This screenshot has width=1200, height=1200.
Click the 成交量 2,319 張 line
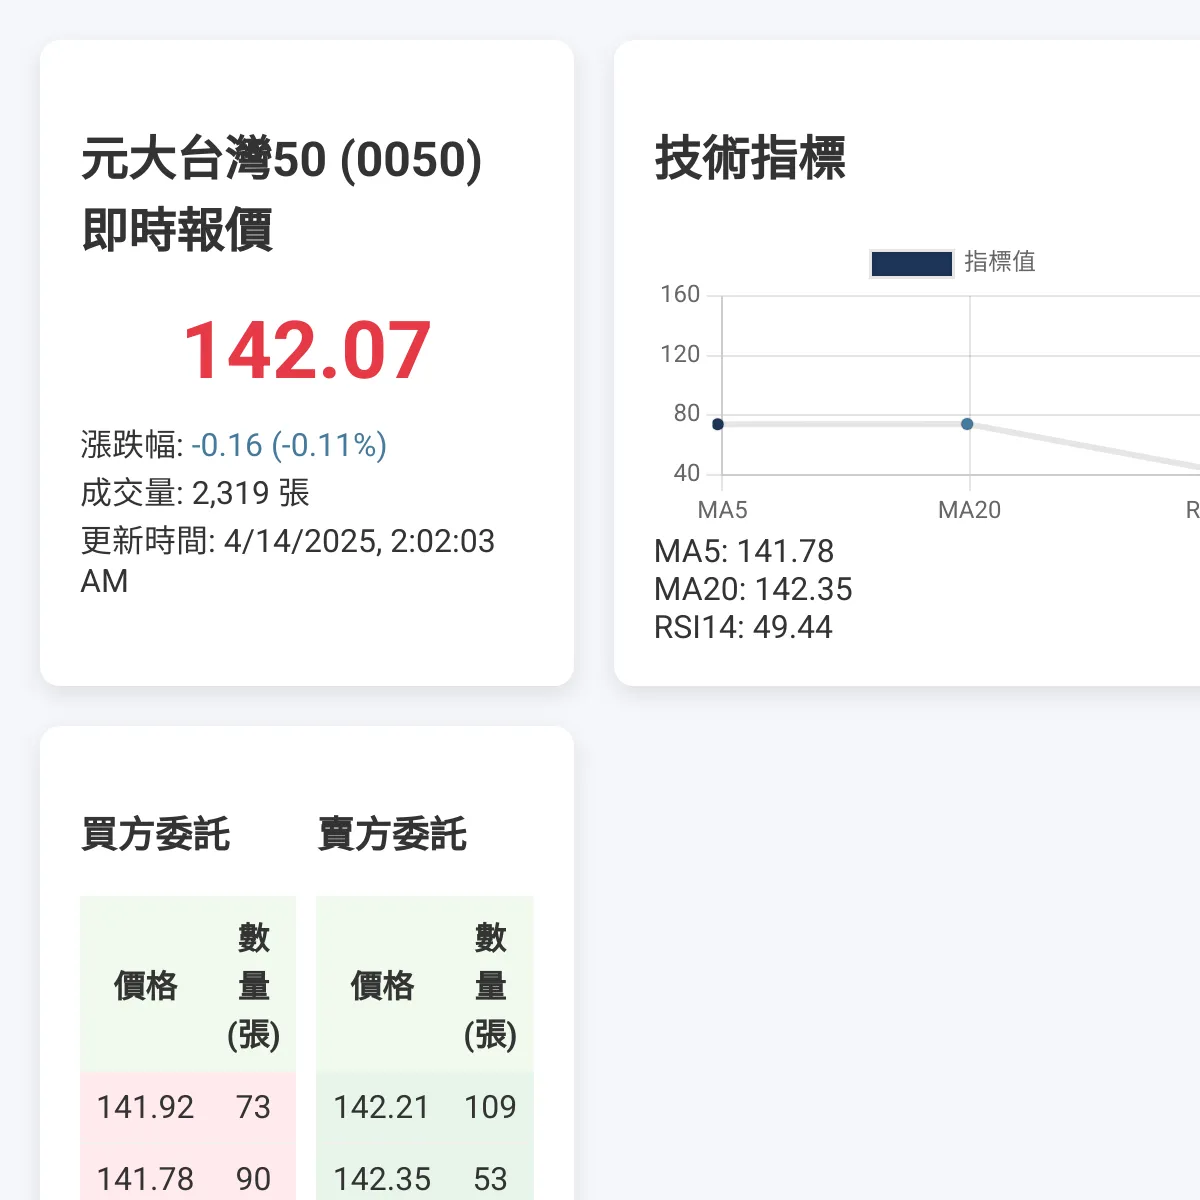(x=195, y=493)
